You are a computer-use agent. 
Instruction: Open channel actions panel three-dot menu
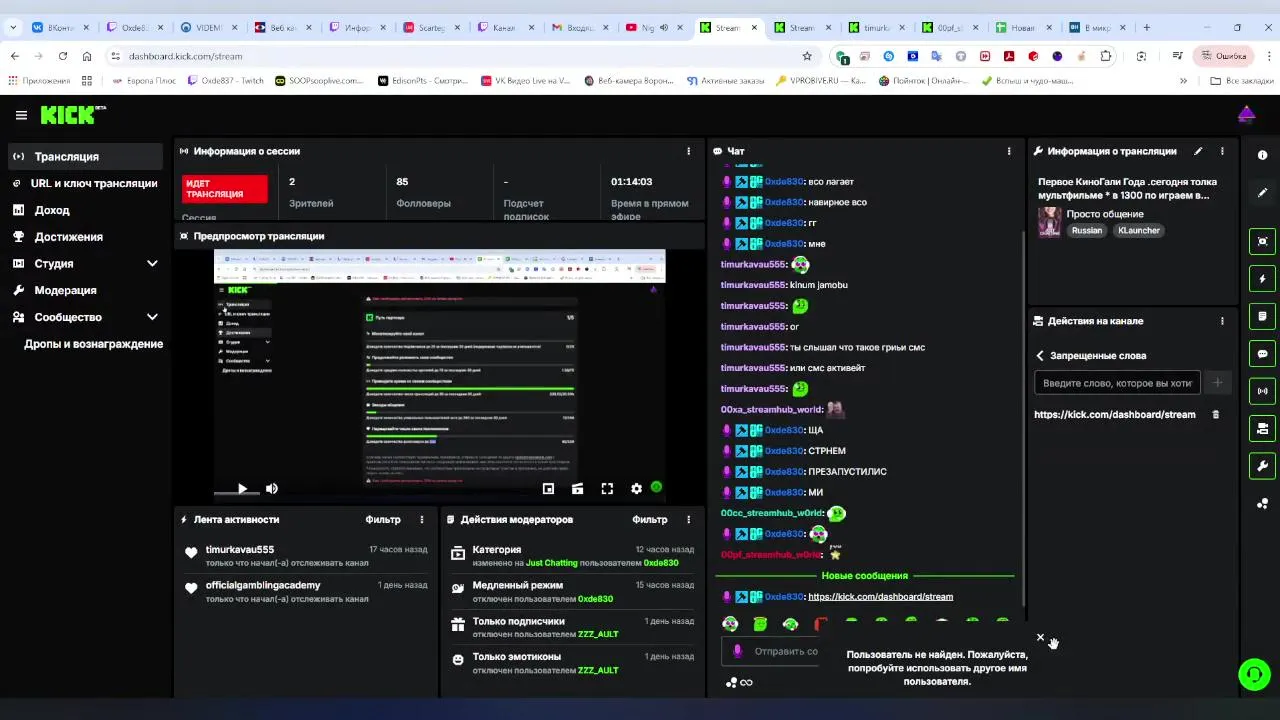click(1222, 321)
